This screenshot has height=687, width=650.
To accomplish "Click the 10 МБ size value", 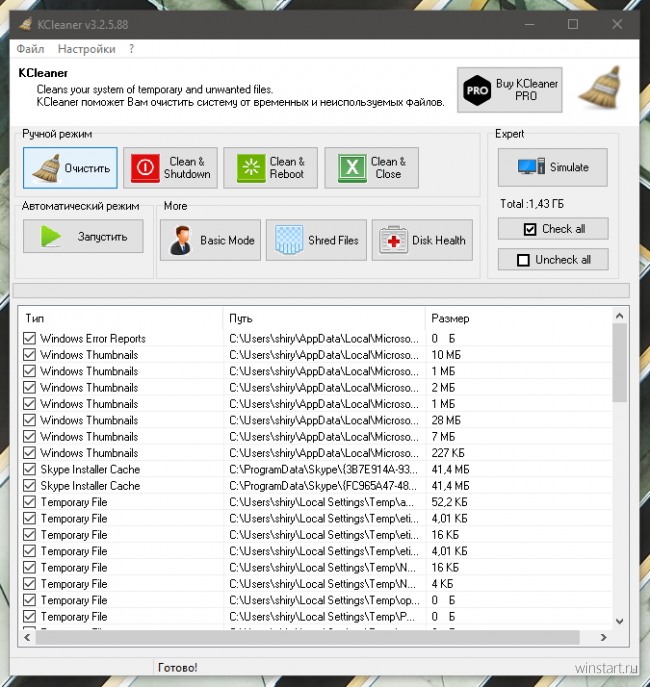I will point(446,354).
